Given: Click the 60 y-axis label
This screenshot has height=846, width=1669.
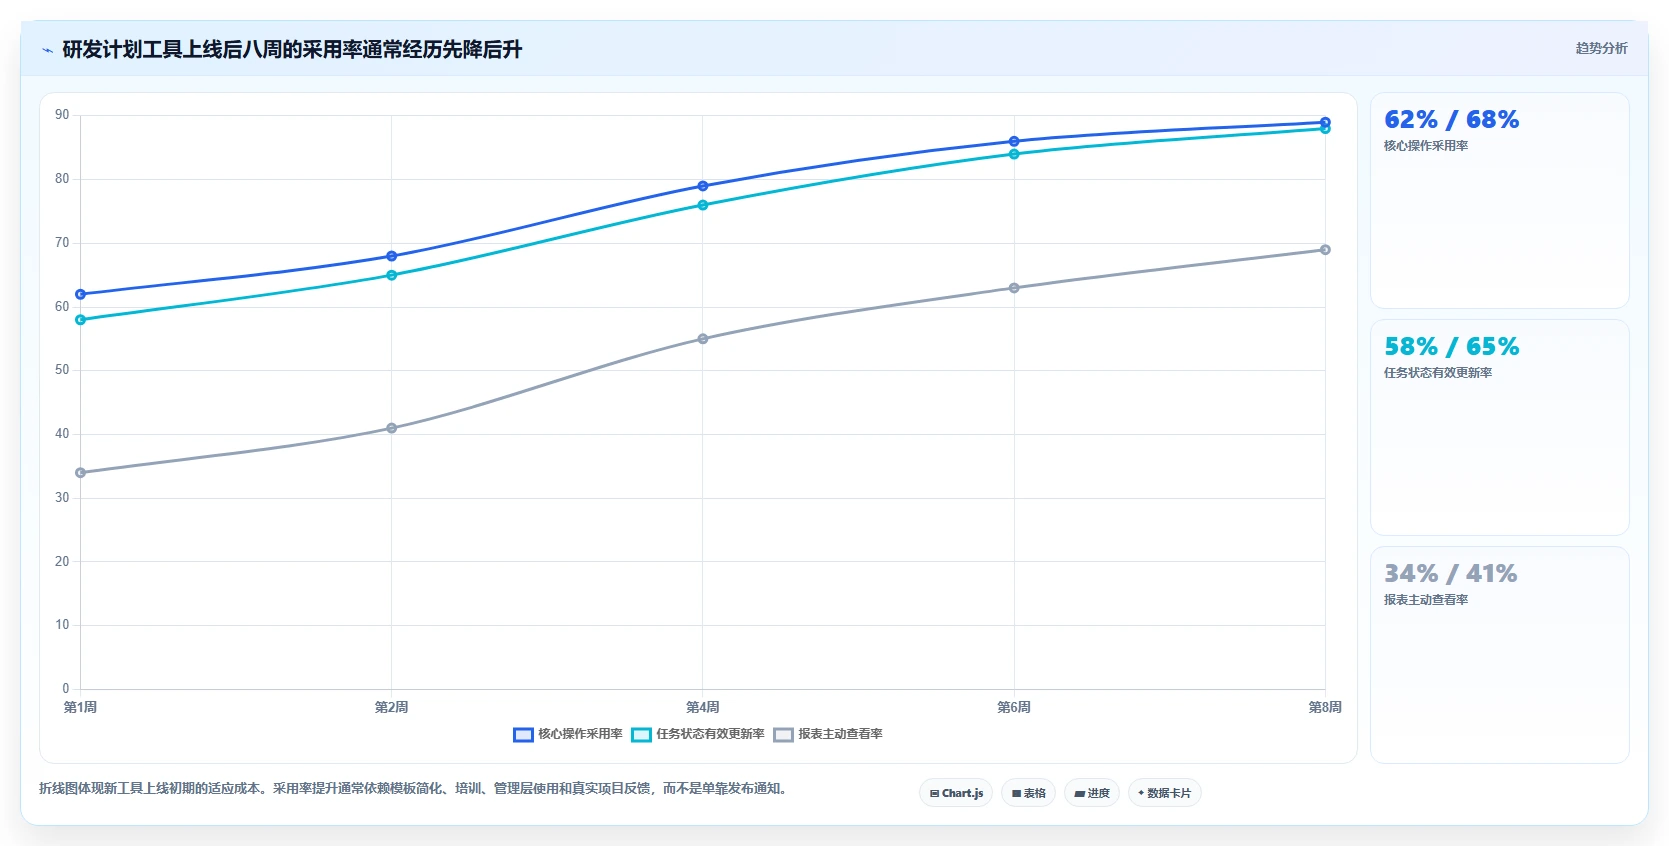Looking at the screenshot, I should [x=62, y=307].
